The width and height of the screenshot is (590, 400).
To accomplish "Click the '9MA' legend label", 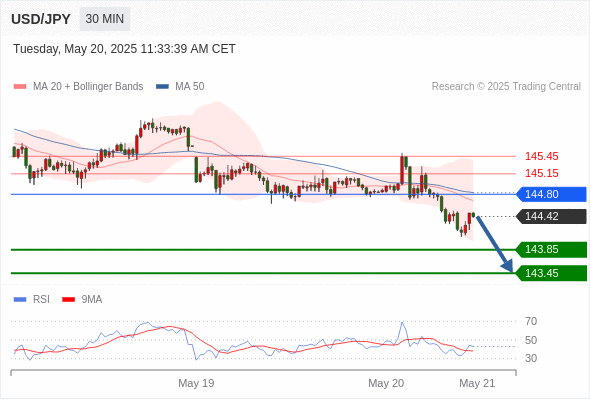I will [92, 300].
